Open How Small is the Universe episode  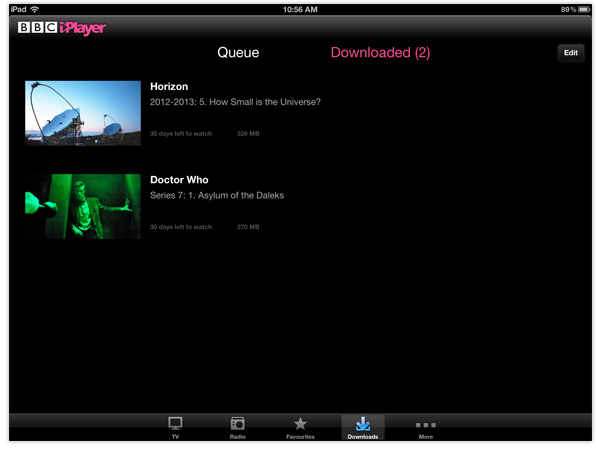coord(235,102)
